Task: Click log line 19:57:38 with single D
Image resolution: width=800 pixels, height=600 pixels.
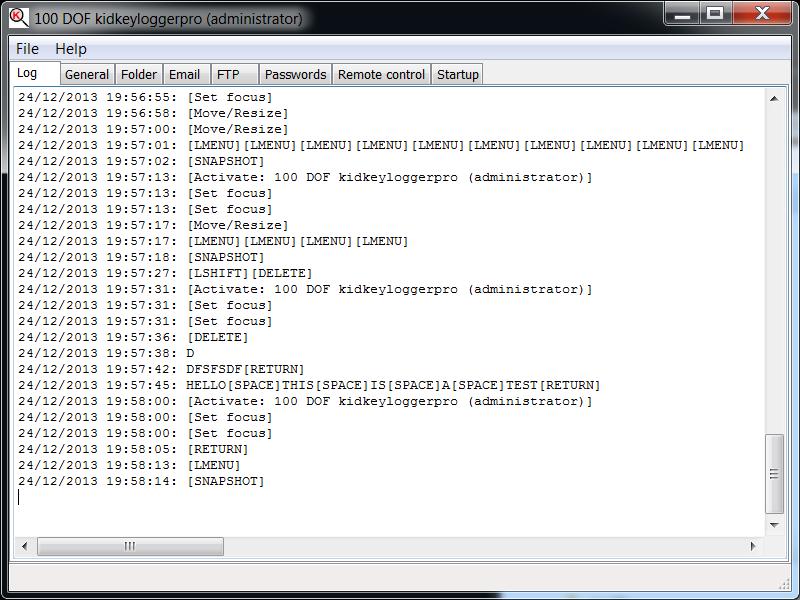Action: click(106, 353)
